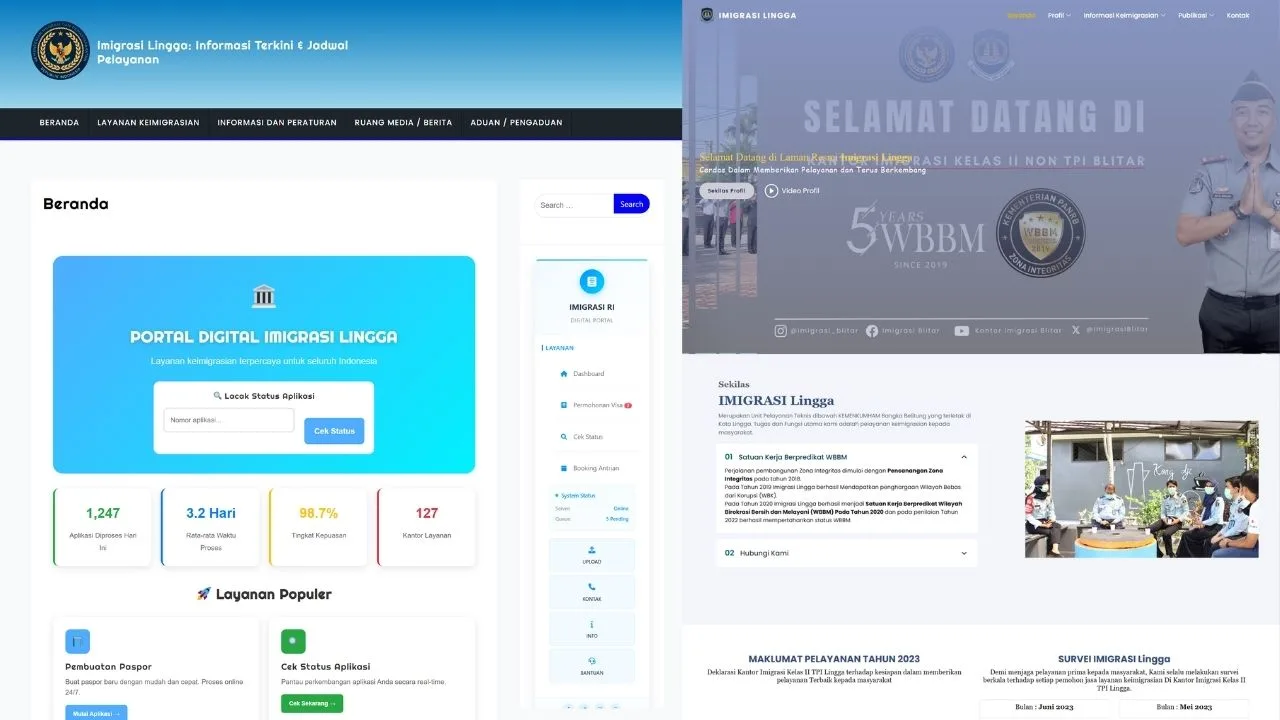
Task: Open the Aduan / Pengaduan menu item
Action: click(516, 123)
